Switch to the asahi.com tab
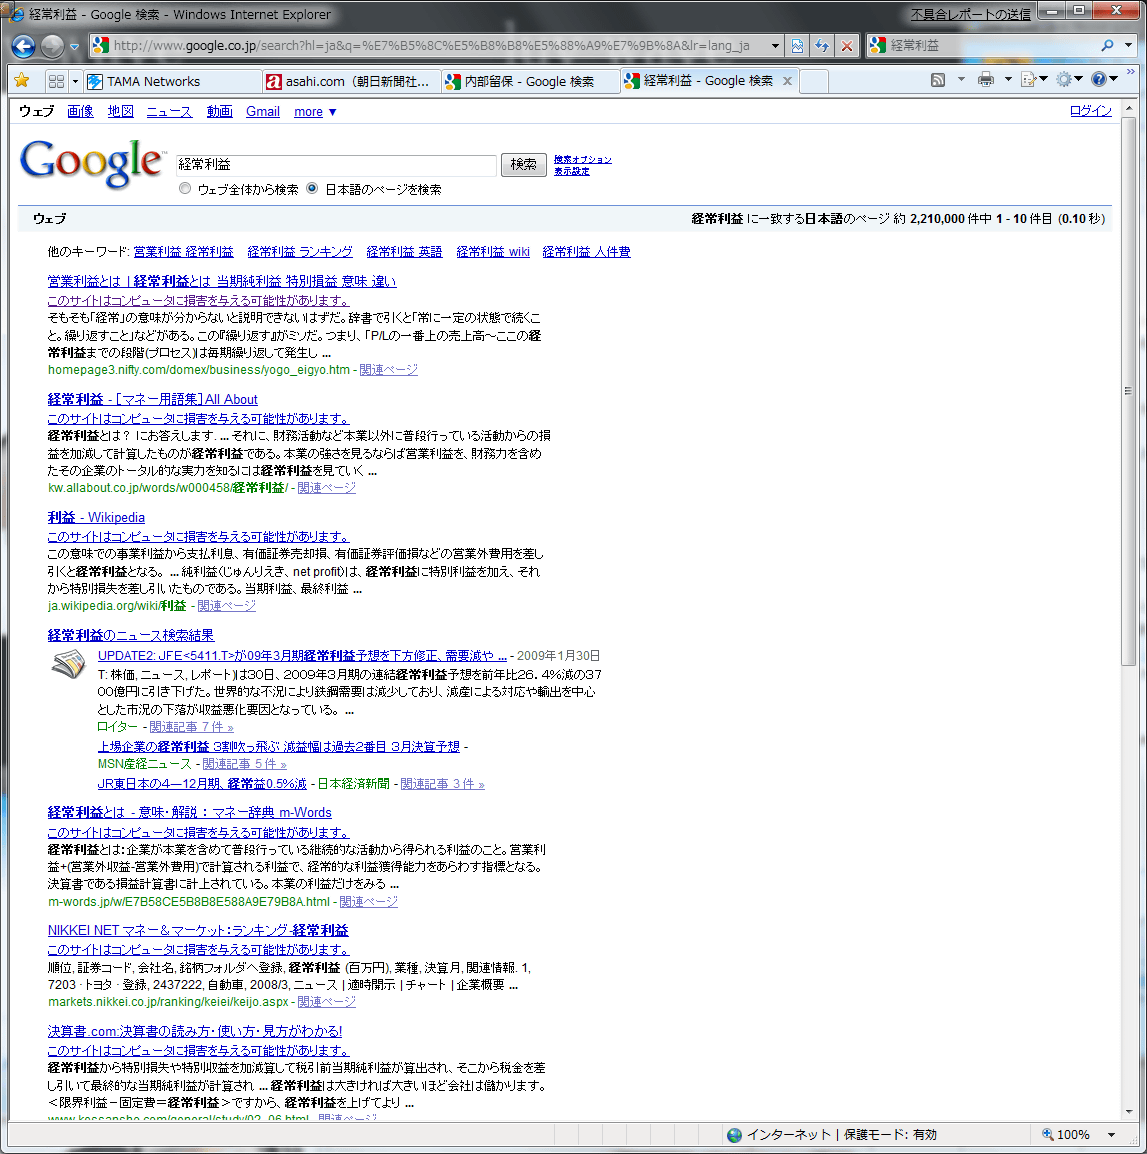This screenshot has width=1147, height=1154. click(350, 82)
